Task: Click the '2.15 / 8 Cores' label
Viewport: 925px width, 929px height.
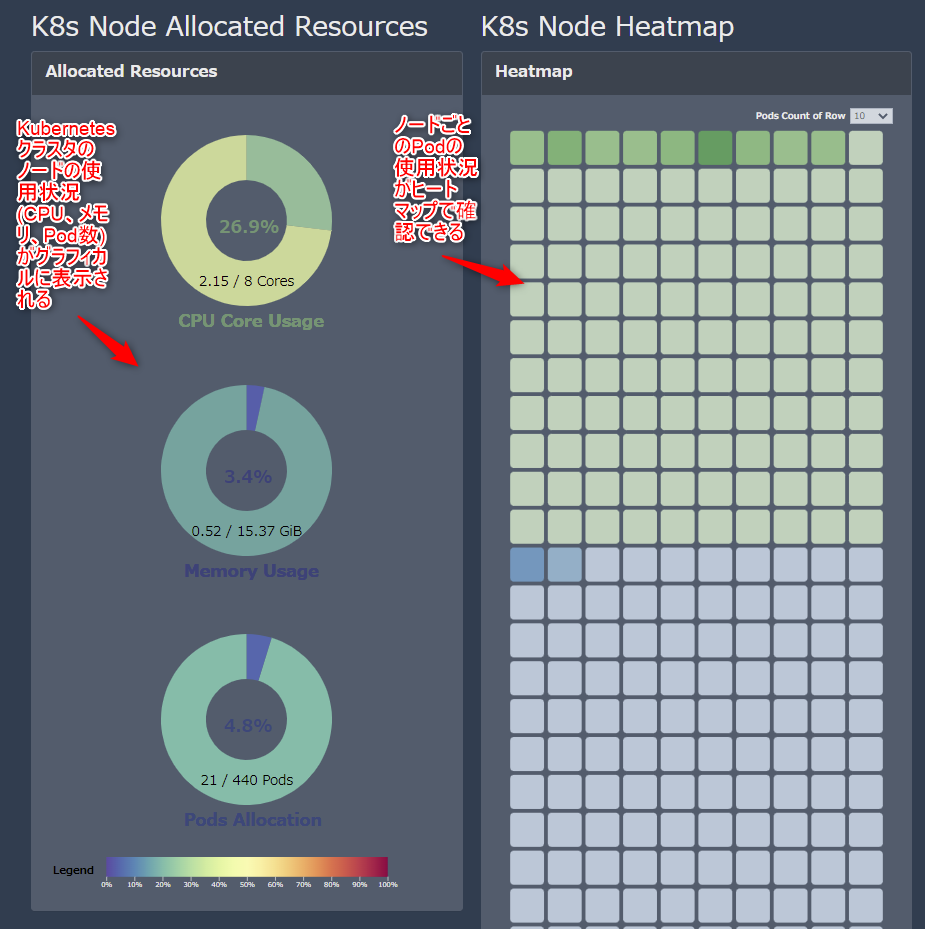Action: tap(247, 281)
